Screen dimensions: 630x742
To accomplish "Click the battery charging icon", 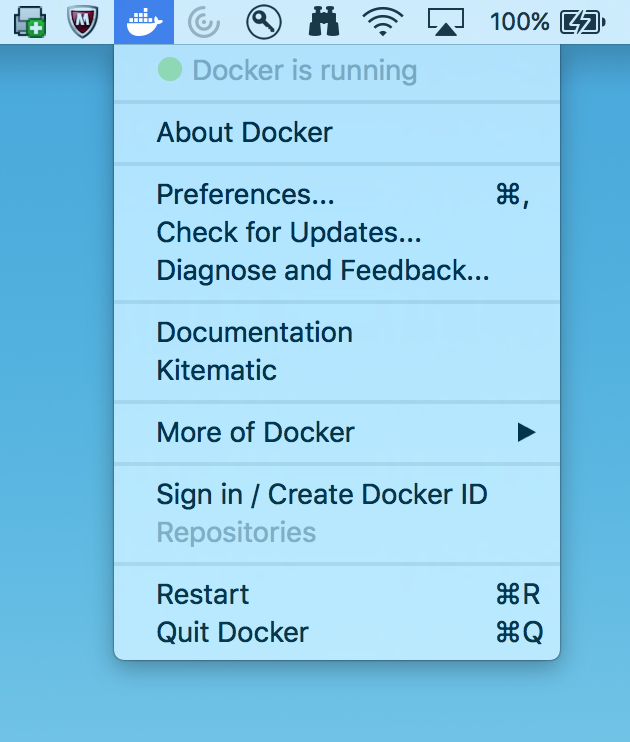I will (x=583, y=21).
